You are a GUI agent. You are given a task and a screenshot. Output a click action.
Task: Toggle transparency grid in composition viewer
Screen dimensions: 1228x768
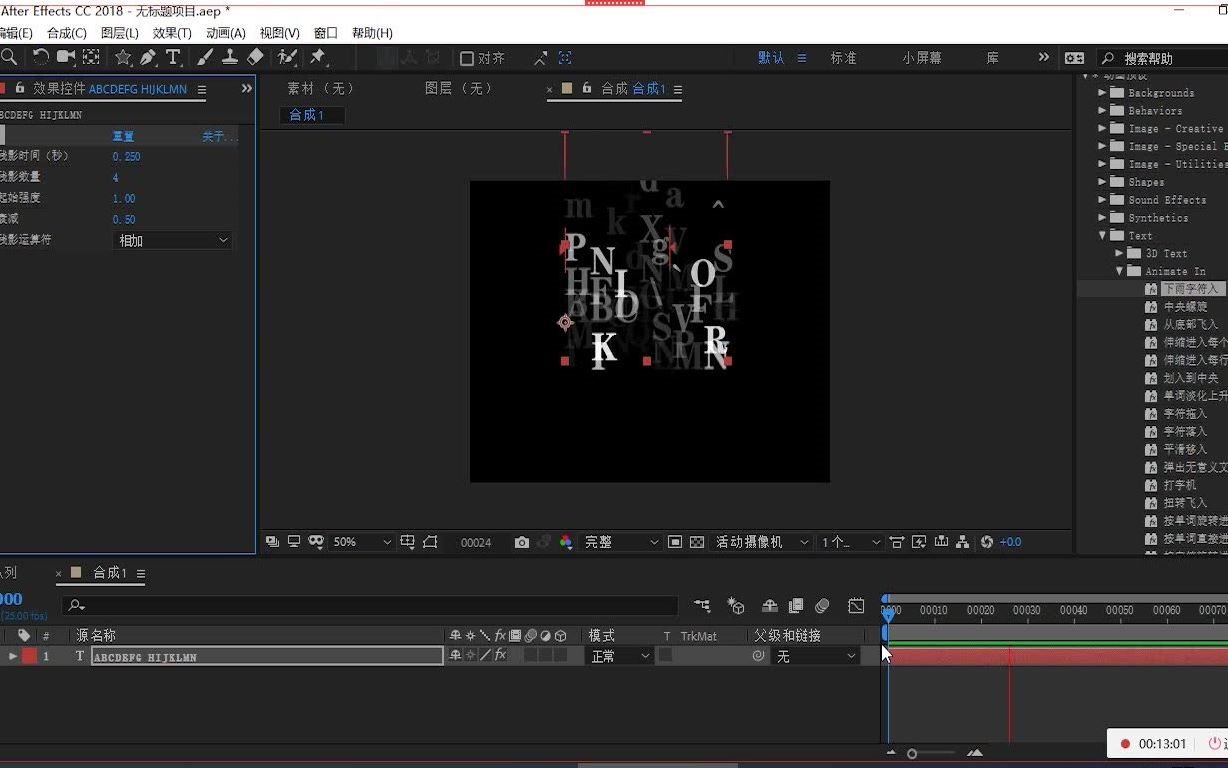click(x=697, y=542)
